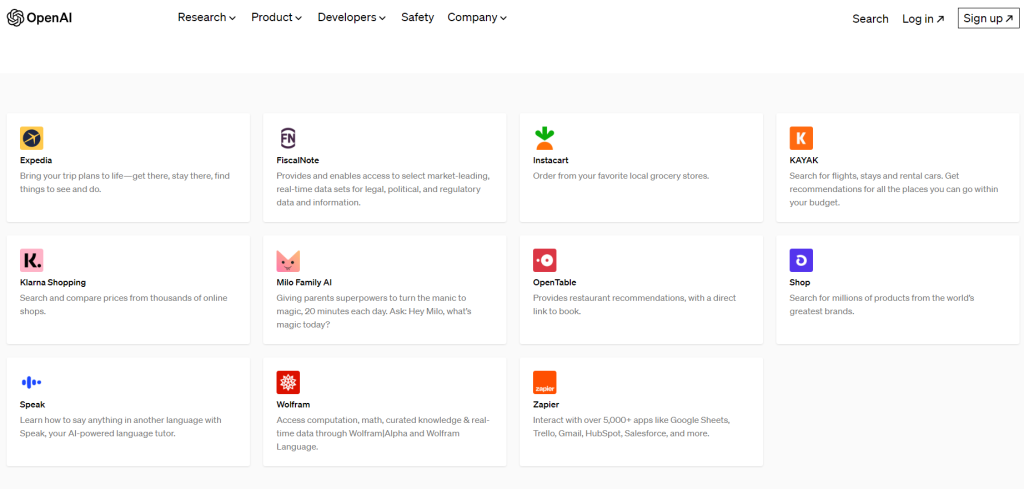
Task: Click 'Access computation, math, curated knowledge' text
Action: pos(383,434)
